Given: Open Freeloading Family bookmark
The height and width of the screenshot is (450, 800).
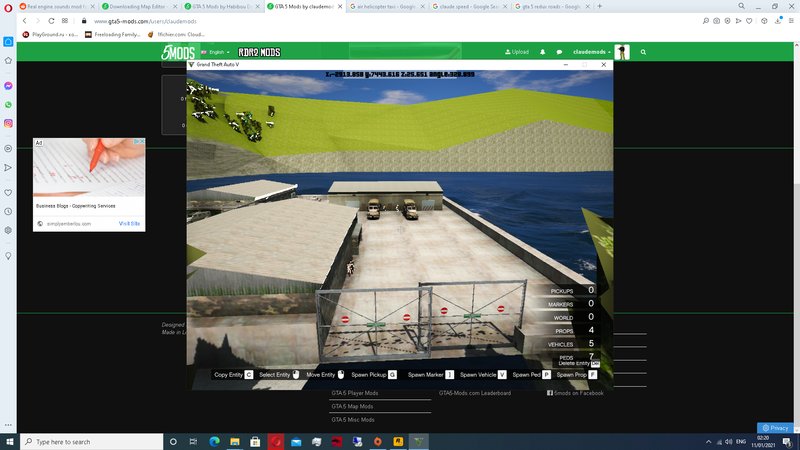Looking at the screenshot, I should [x=113, y=34].
